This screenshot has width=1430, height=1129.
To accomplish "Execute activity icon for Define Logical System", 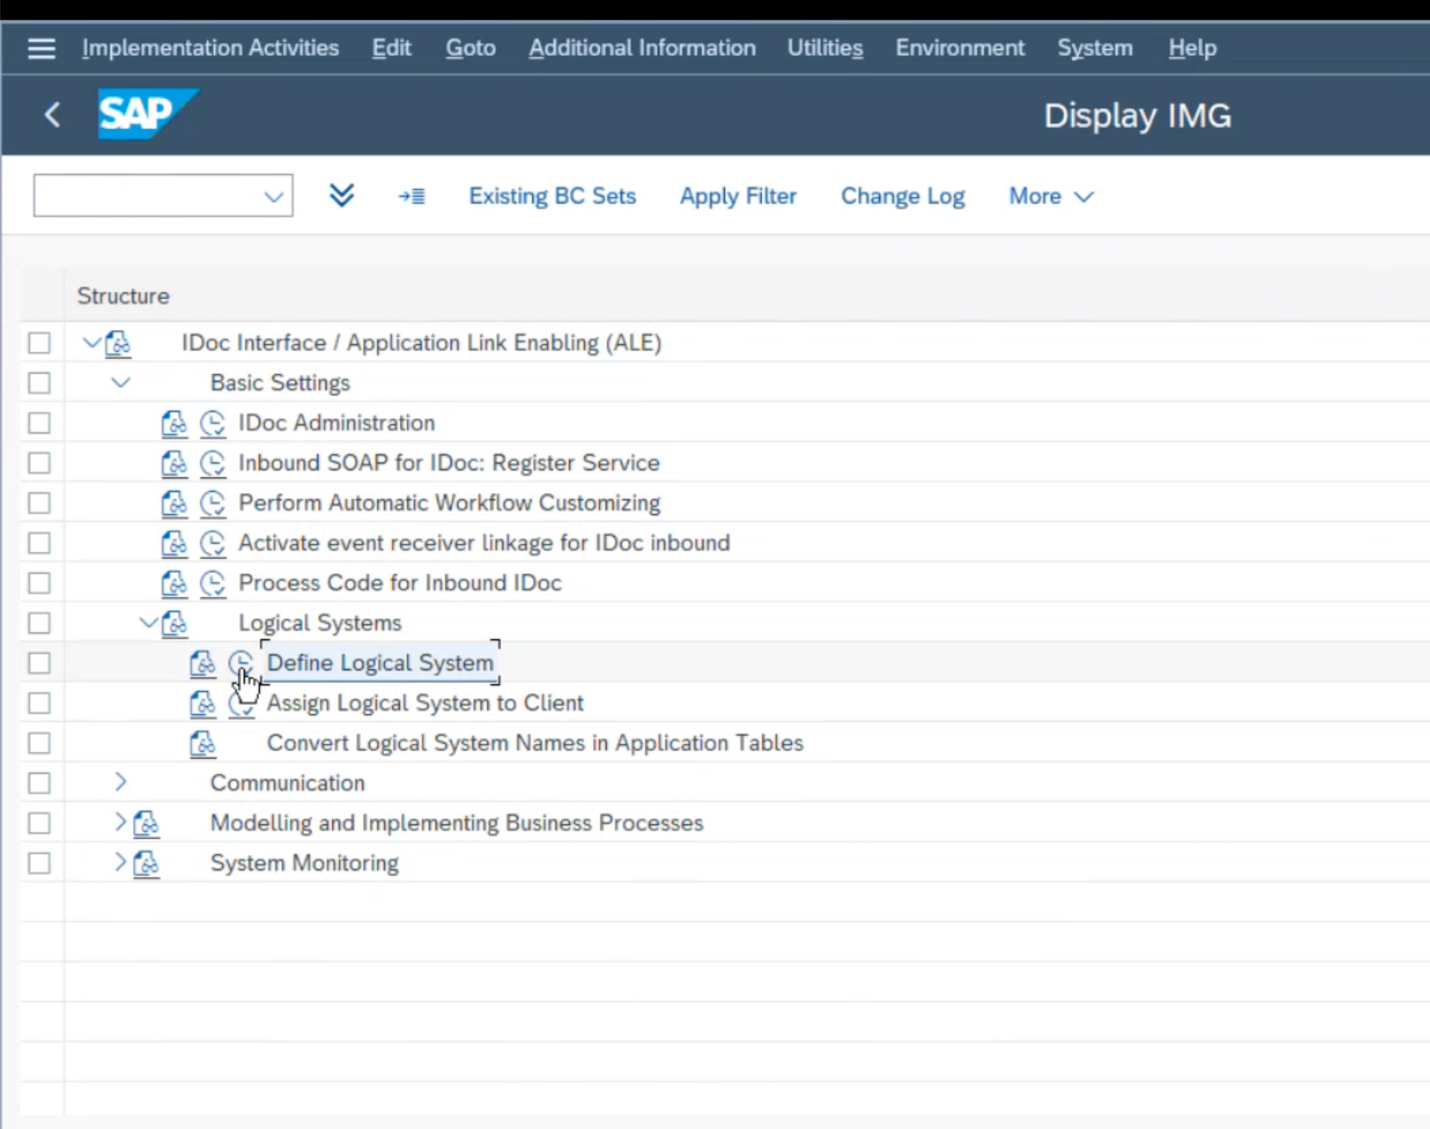I will click(x=241, y=663).
